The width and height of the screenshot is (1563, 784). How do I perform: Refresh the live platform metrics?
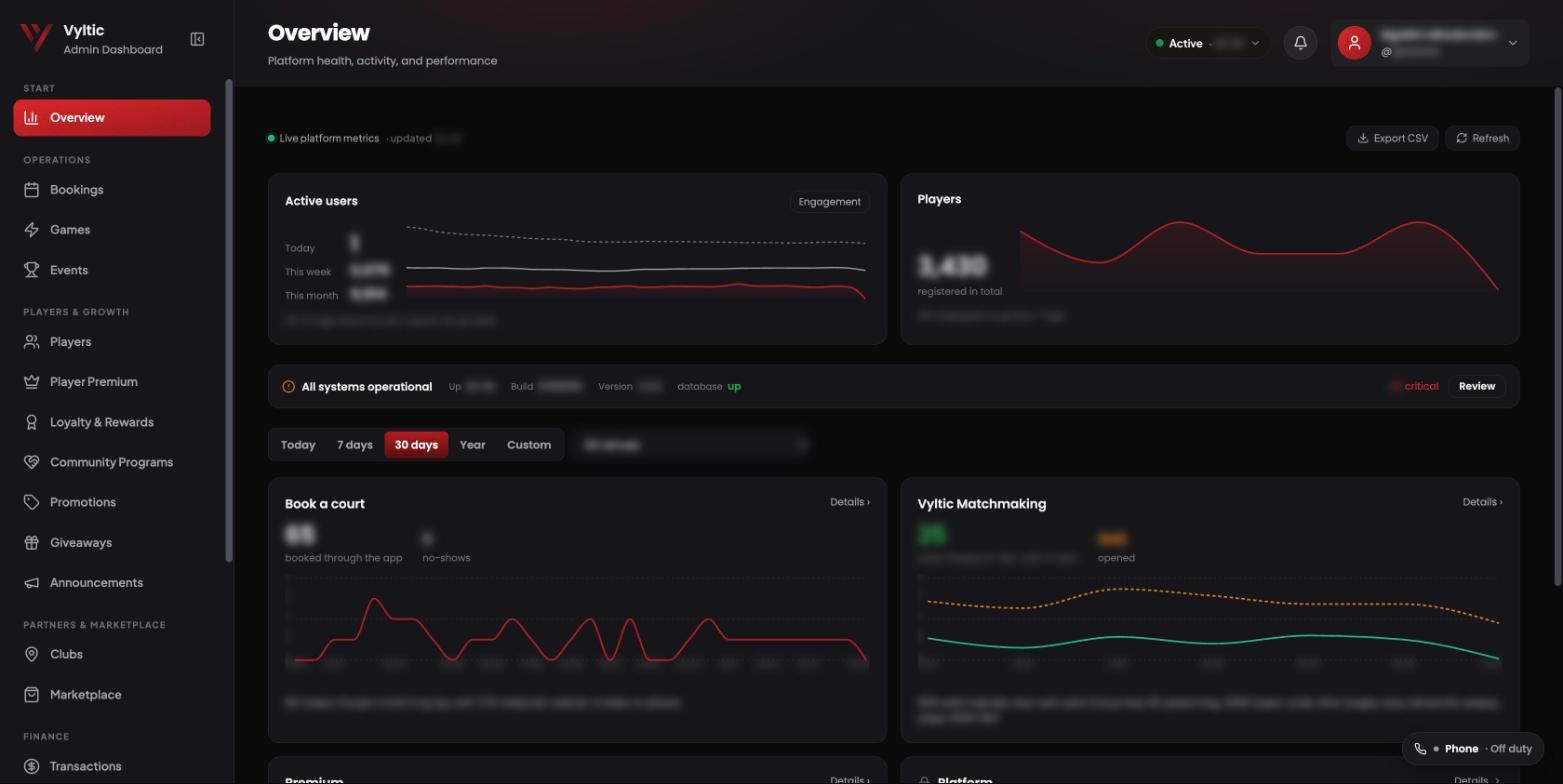coord(1482,138)
